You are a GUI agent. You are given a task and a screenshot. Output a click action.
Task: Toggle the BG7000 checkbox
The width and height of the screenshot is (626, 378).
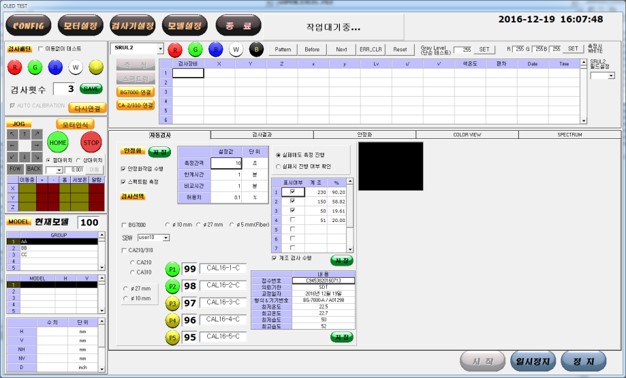tap(124, 225)
